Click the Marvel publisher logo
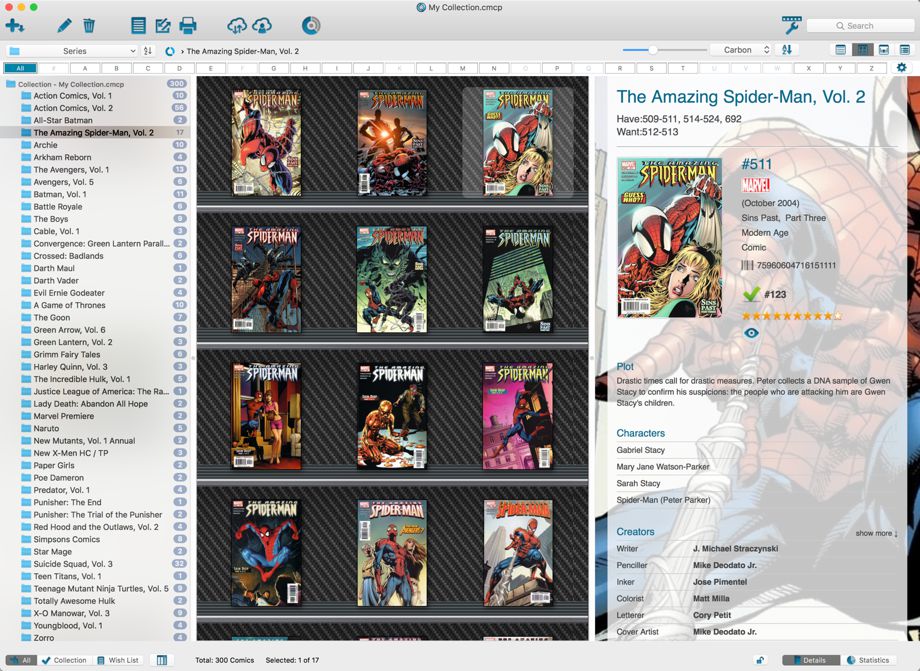920x671 pixels. tap(756, 185)
